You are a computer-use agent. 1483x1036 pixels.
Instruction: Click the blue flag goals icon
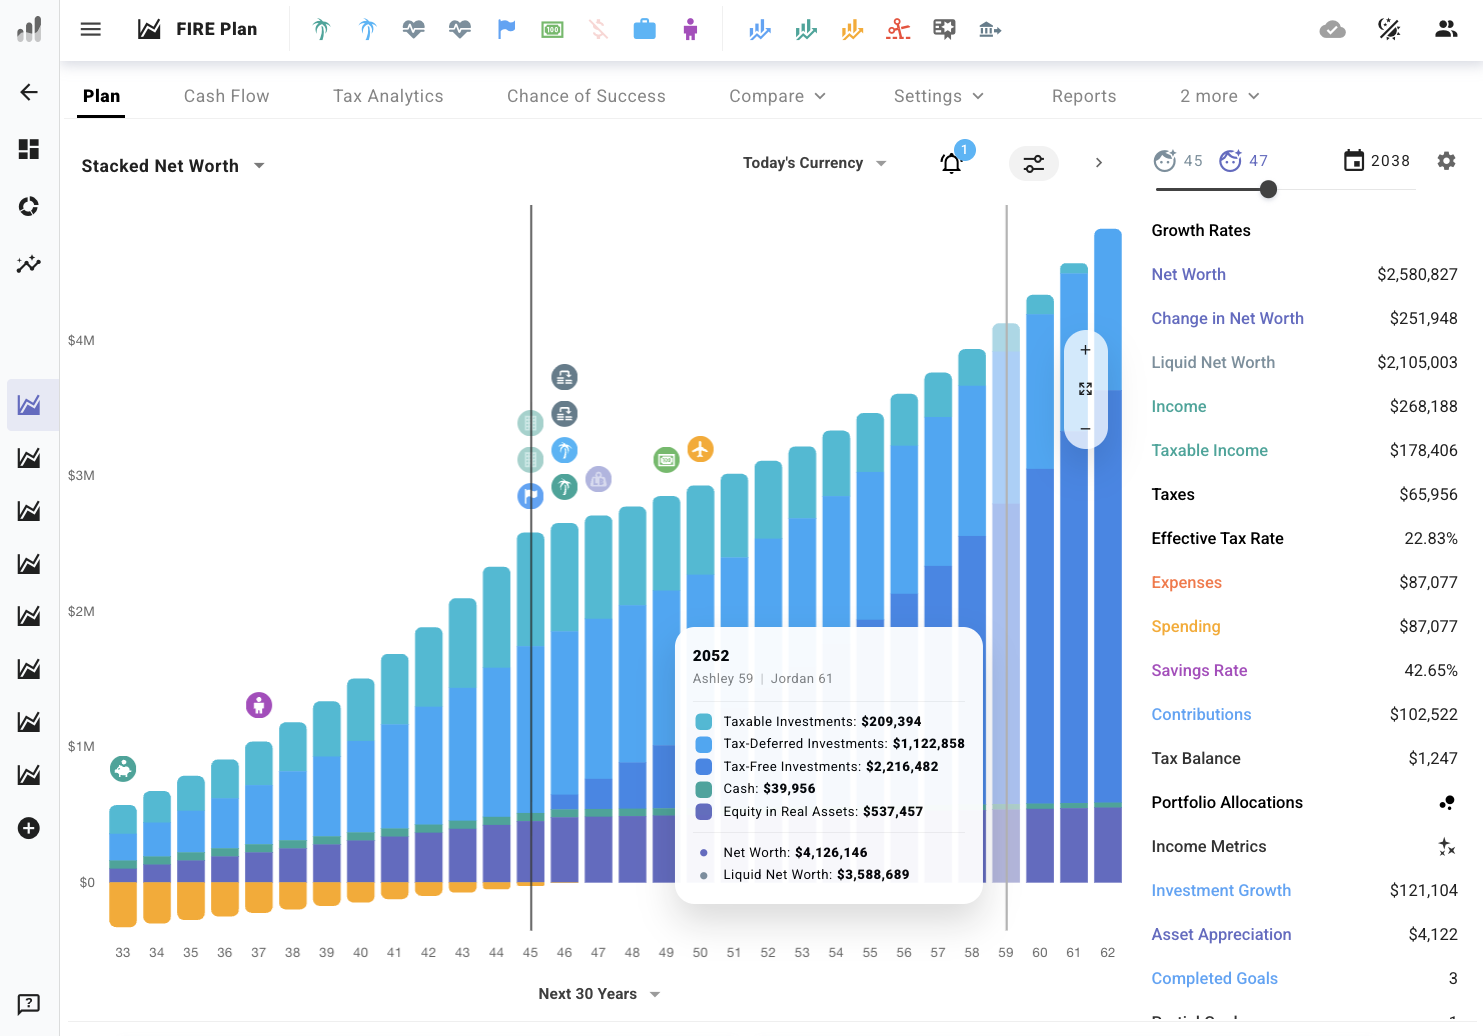pos(506,29)
